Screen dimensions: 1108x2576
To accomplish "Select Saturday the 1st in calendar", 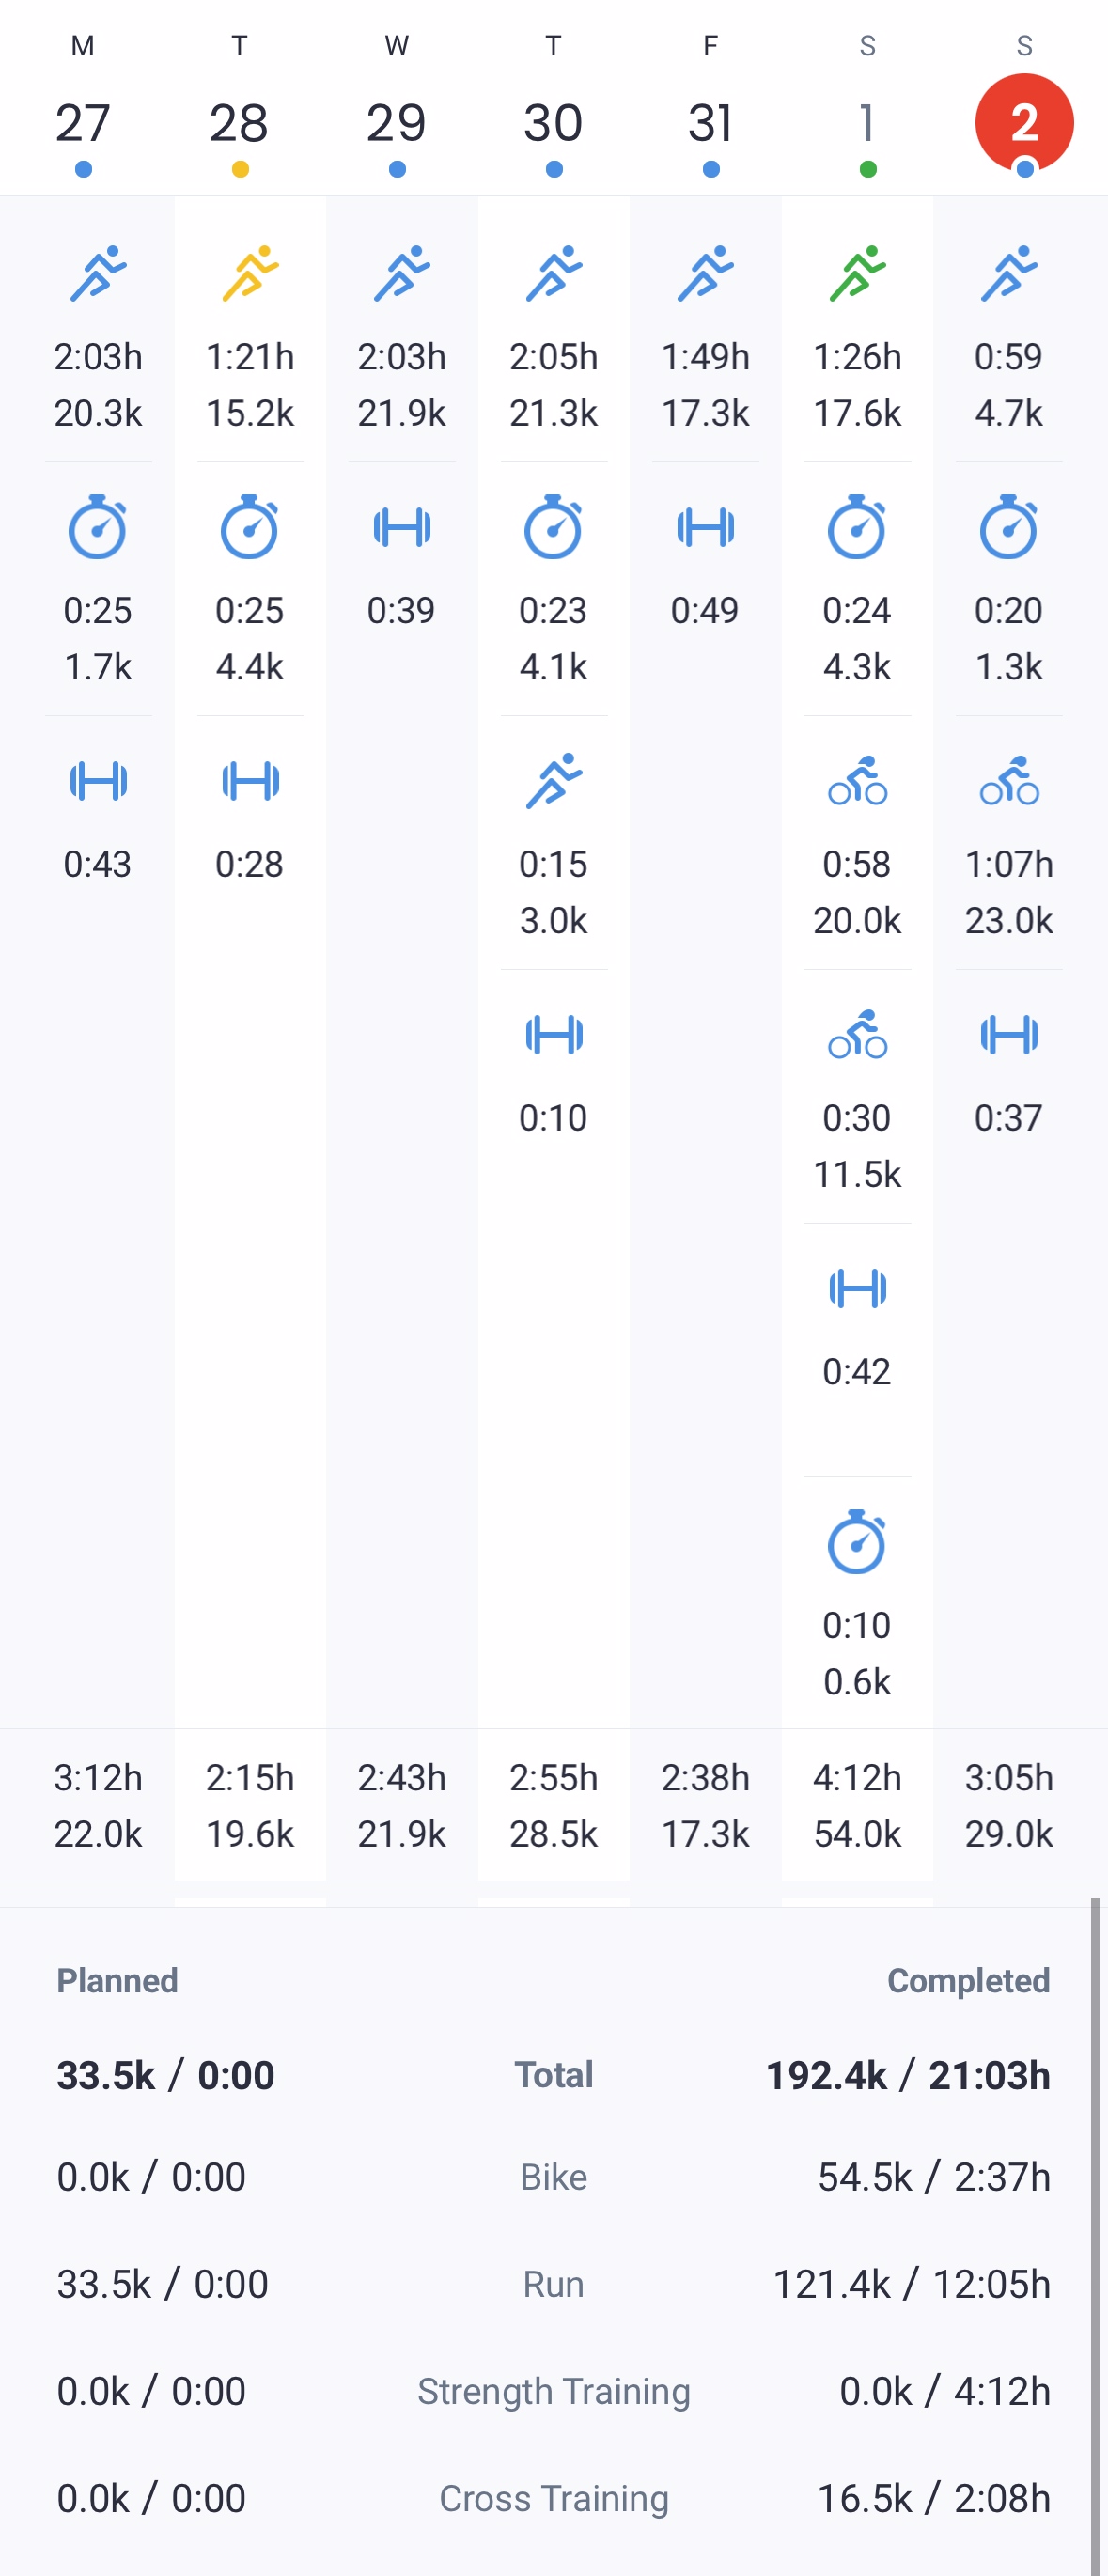I will pos(868,123).
